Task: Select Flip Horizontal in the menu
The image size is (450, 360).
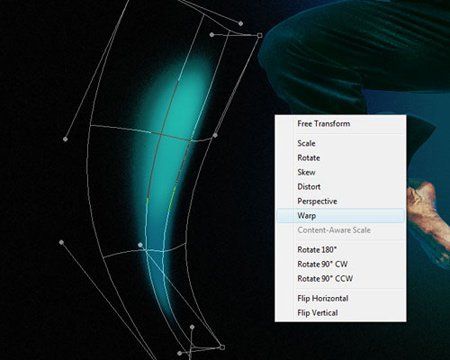Action: pyautogui.click(x=340, y=298)
